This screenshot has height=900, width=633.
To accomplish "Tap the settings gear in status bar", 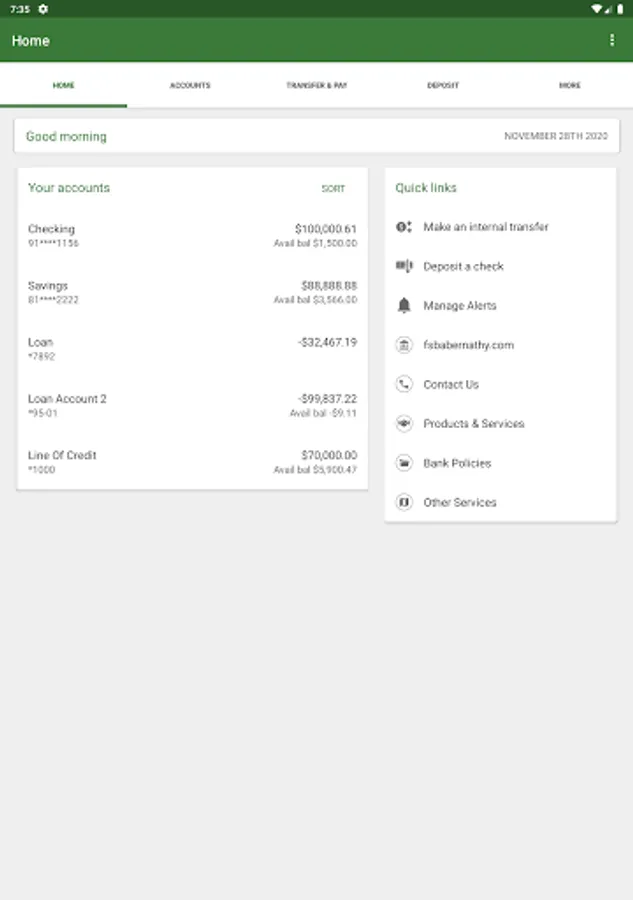I will pyautogui.click(x=43, y=8).
